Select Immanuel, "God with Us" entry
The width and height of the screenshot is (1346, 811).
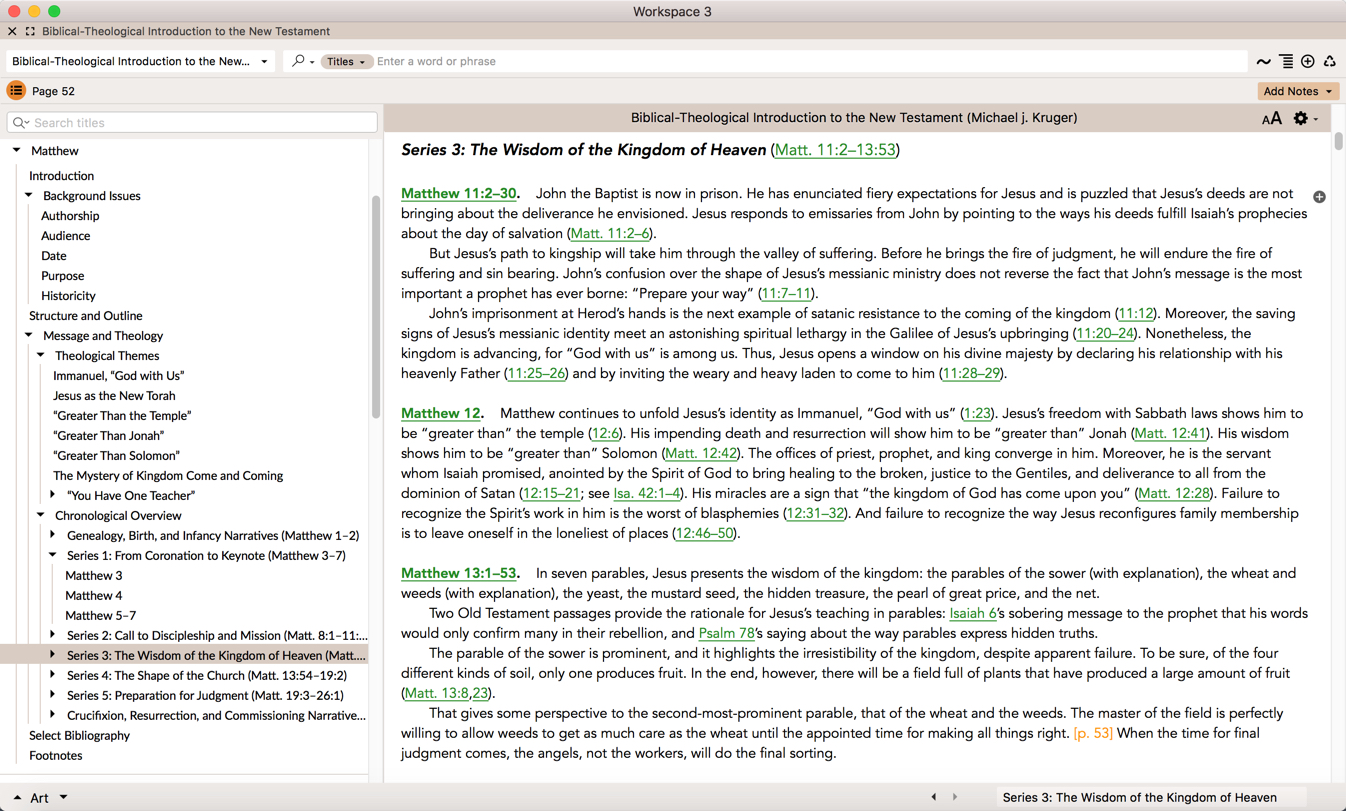(118, 376)
